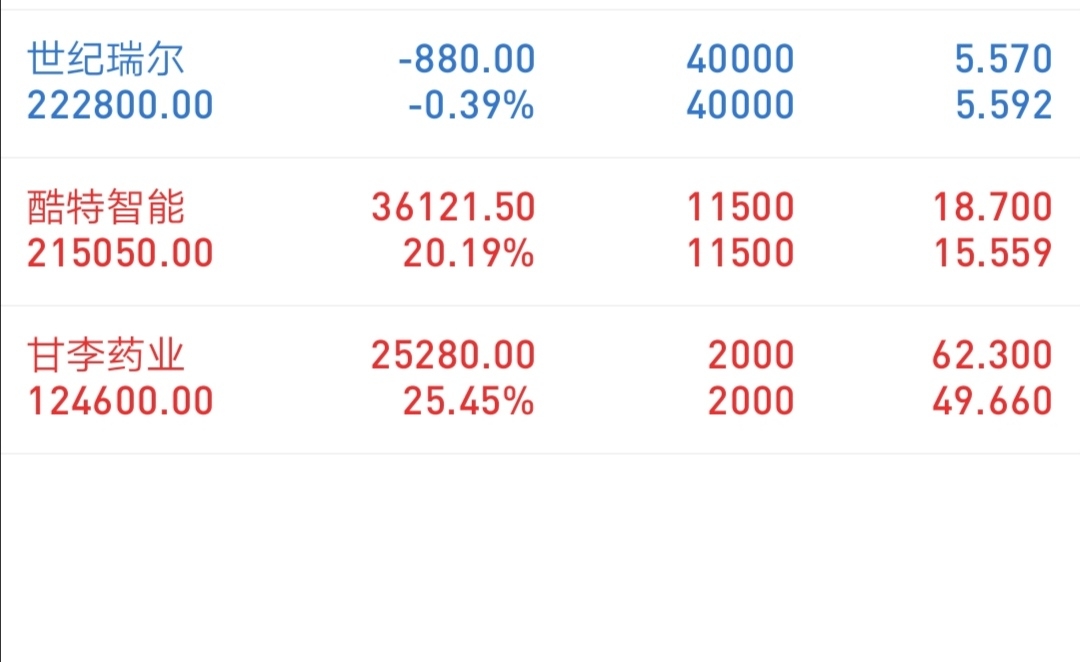
Task: Tap the 36121.50 profit amount
Action: 453,207
